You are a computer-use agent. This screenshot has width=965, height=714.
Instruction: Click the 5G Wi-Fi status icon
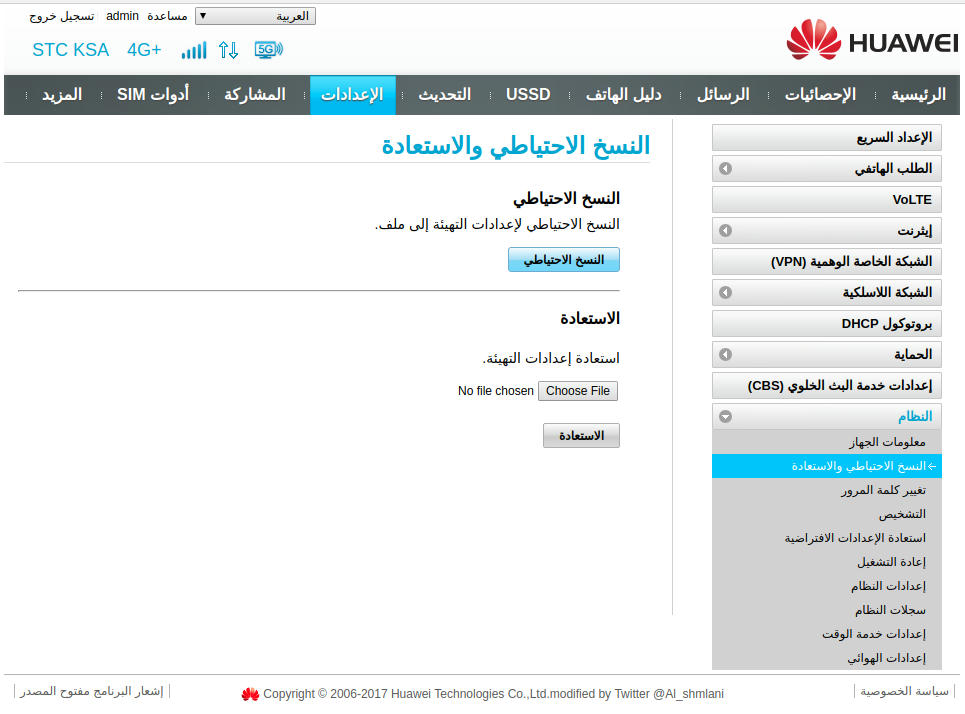point(268,49)
